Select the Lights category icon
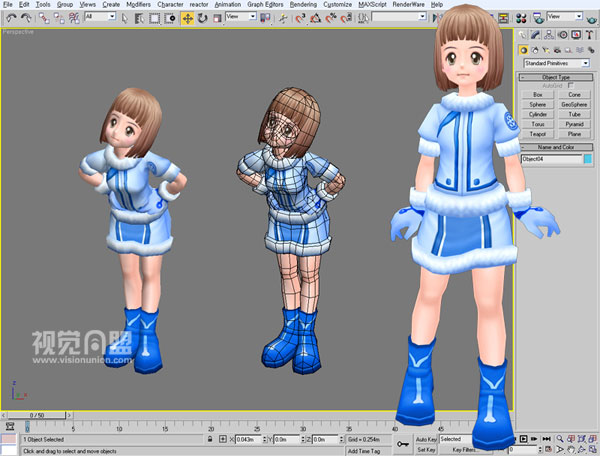The width and height of the screenshot is (600, 456). 548,49
